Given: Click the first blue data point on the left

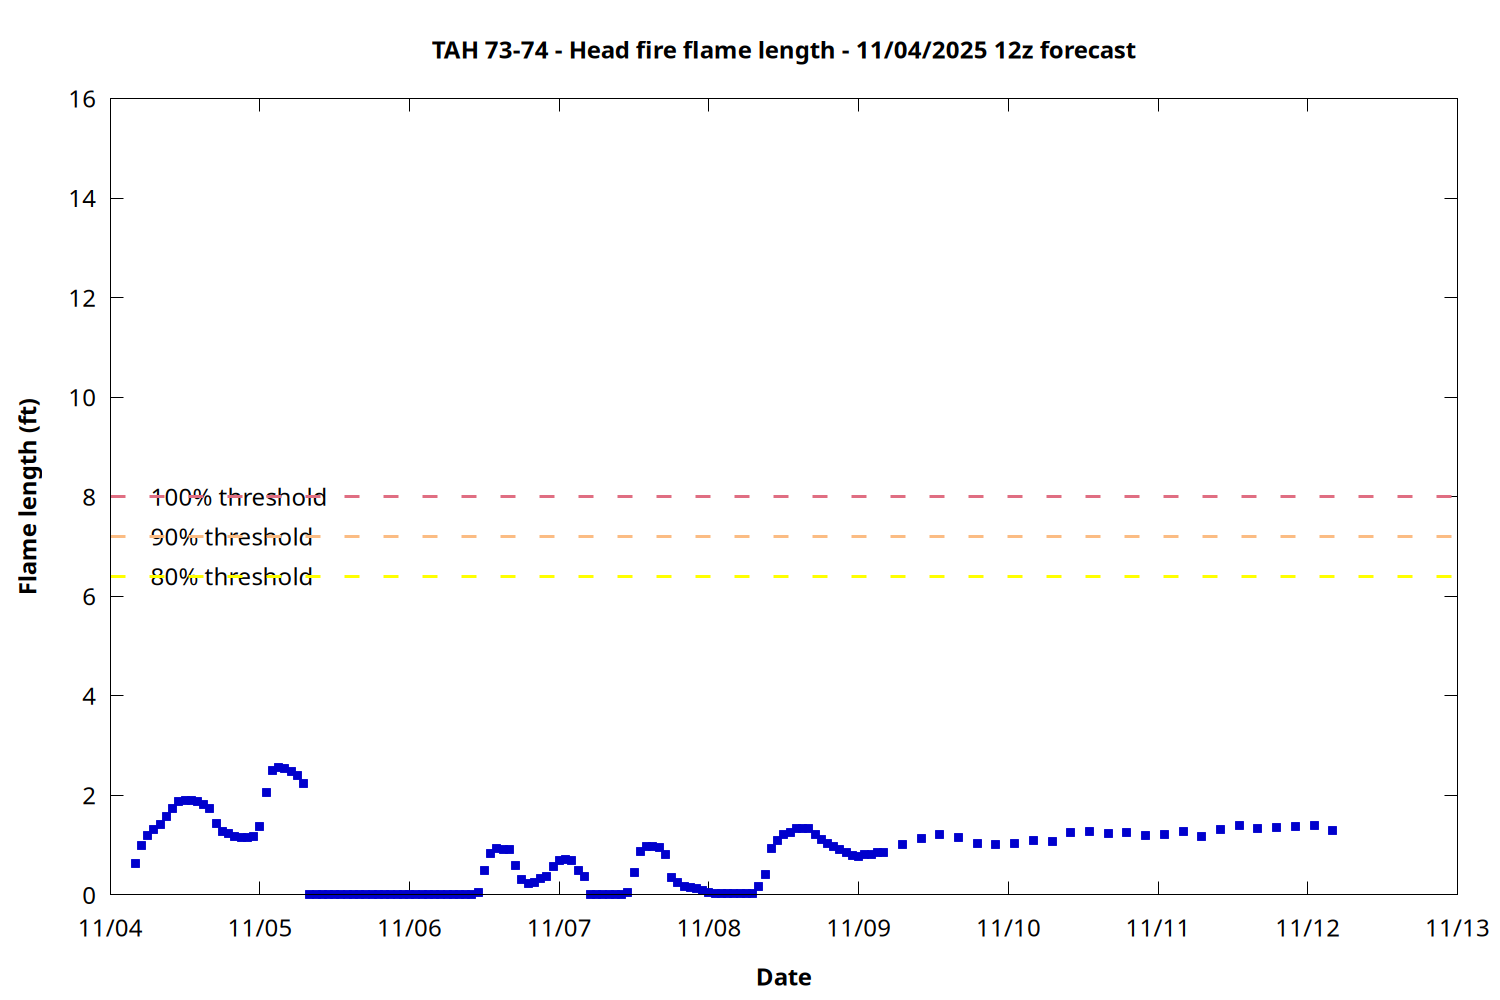Looking at the screenshot, I should 135,863.
